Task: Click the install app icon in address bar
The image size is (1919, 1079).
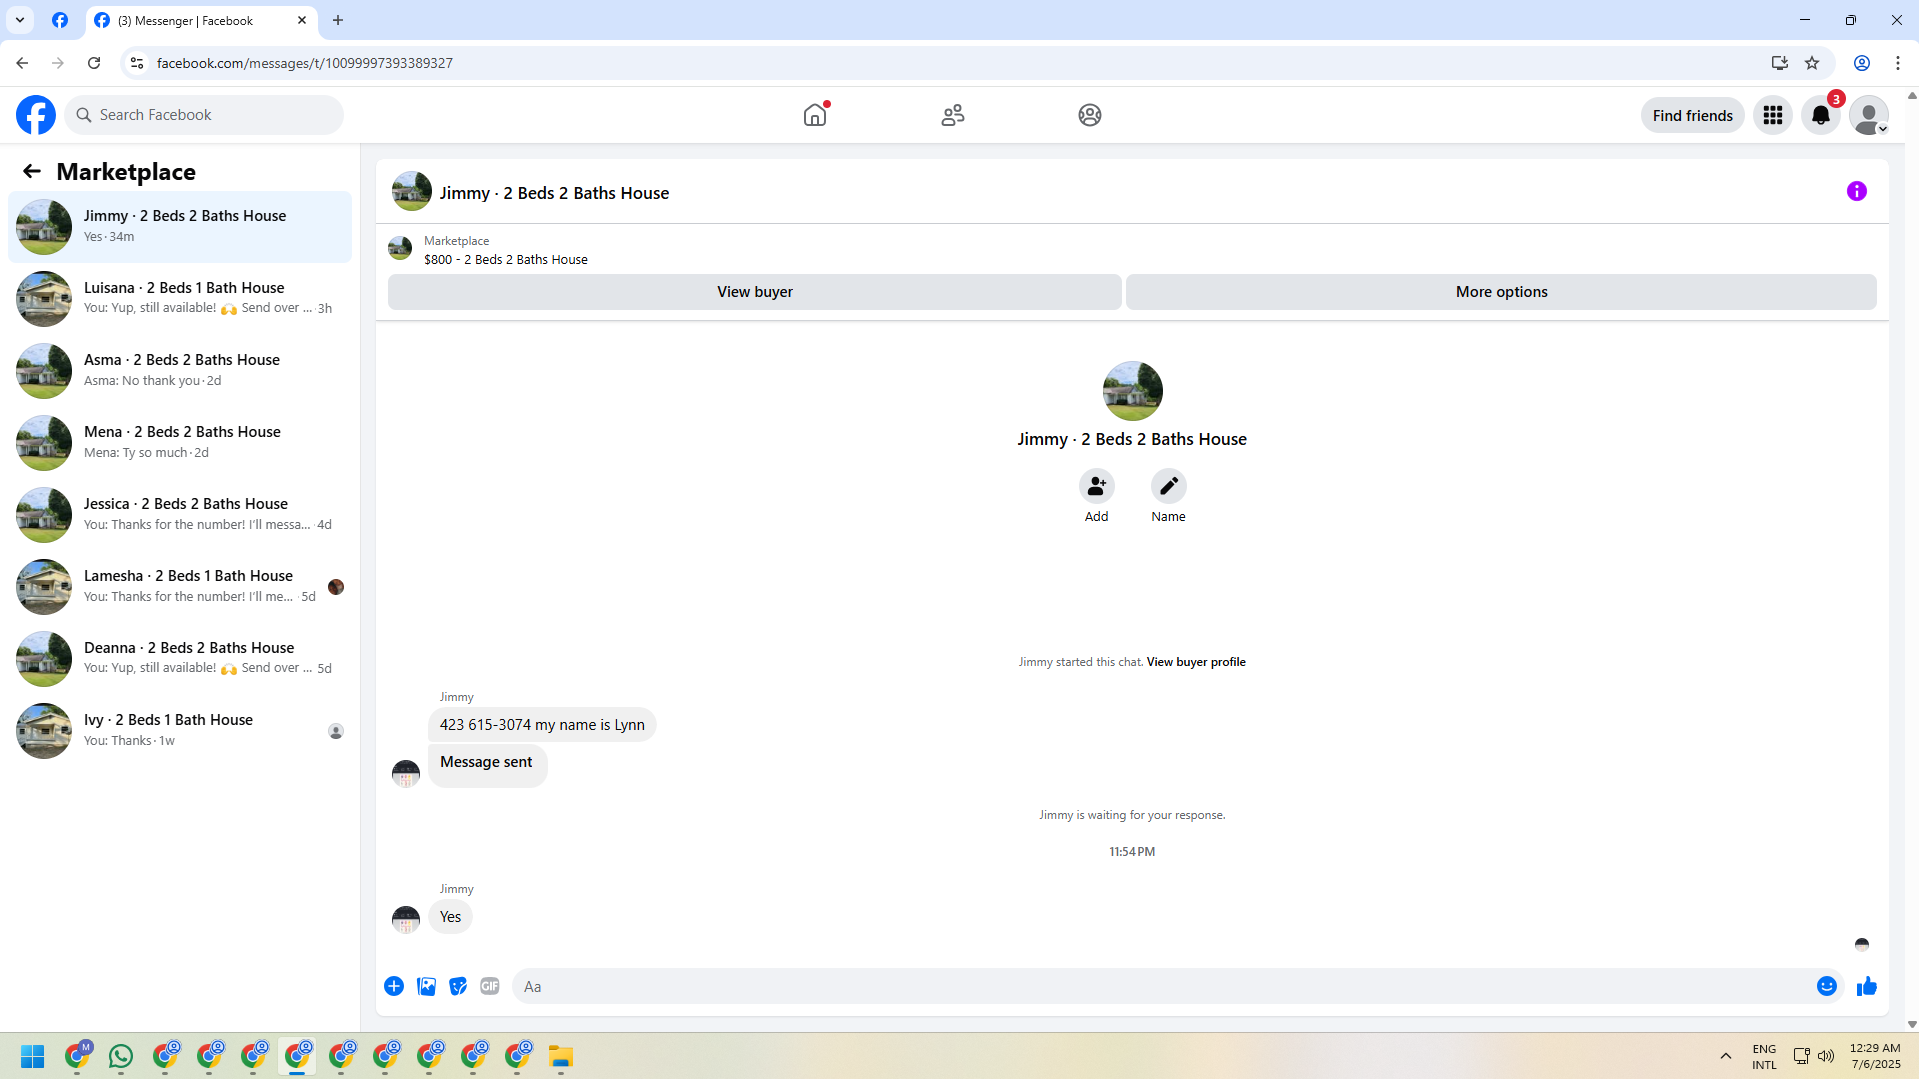Action: pos(1780,63)
